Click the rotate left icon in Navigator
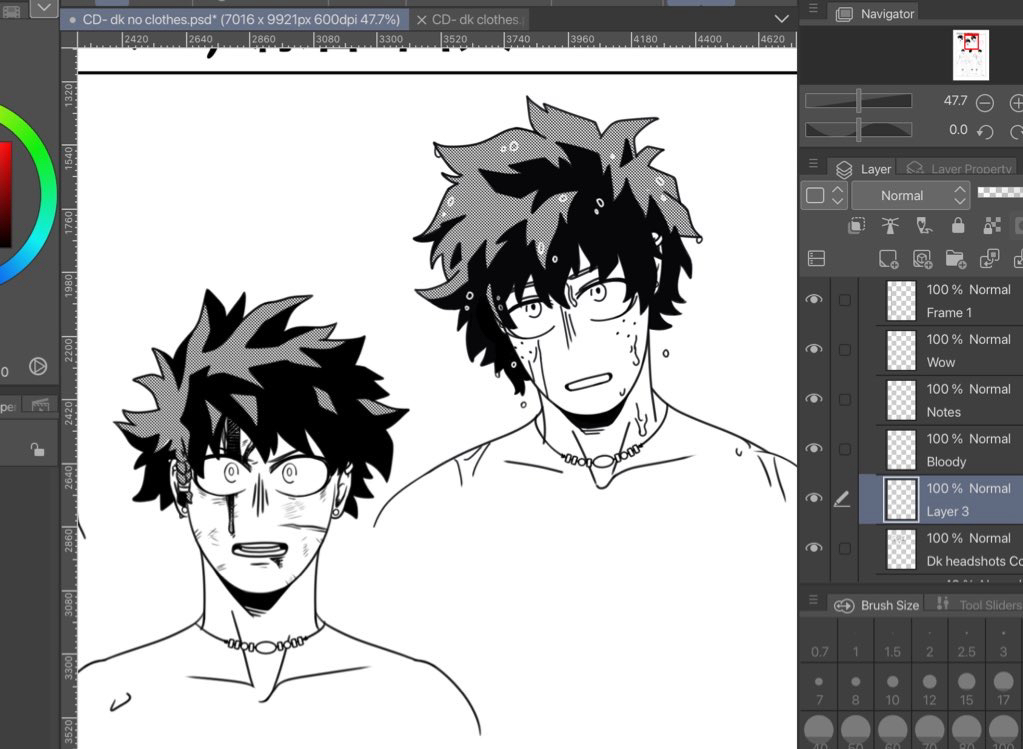Image resolution: width=1023 pixels, height=749 pixels. (985, 131)
